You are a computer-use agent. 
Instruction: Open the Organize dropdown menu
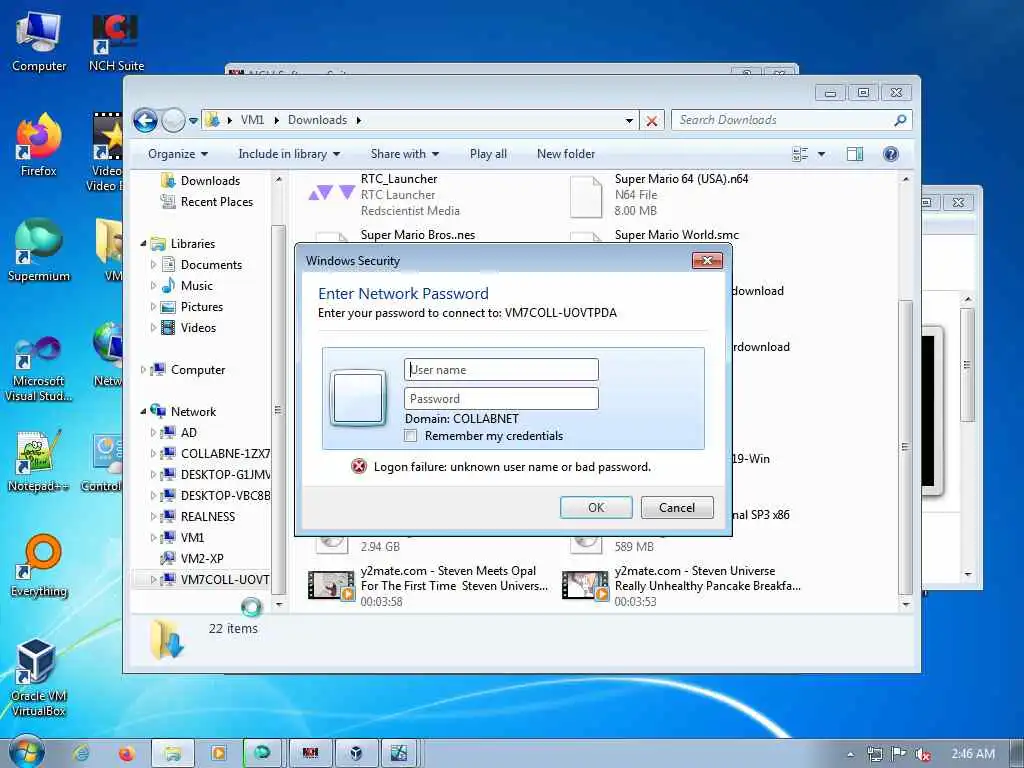178,154
